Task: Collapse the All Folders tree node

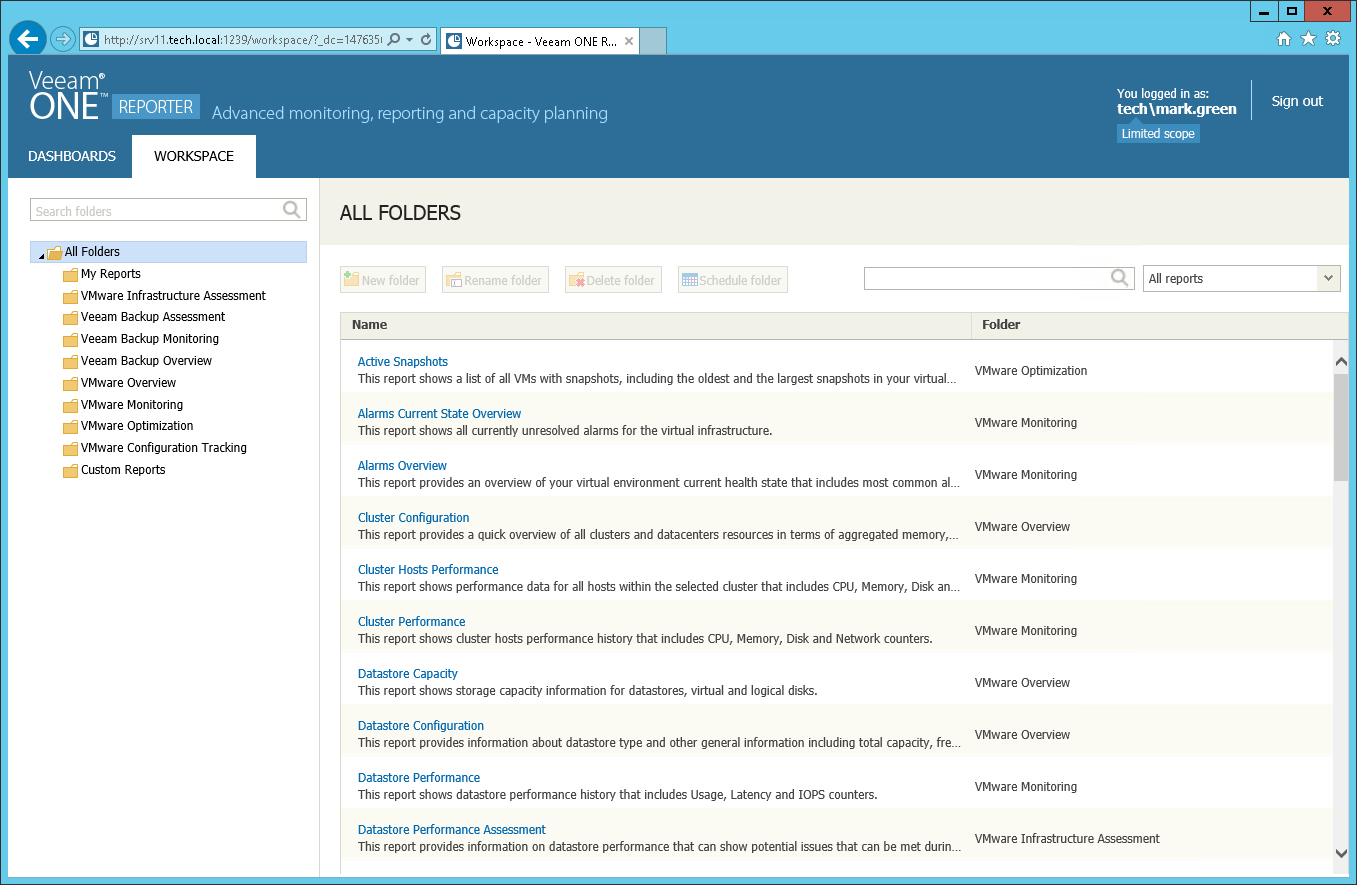Action: 41,255
